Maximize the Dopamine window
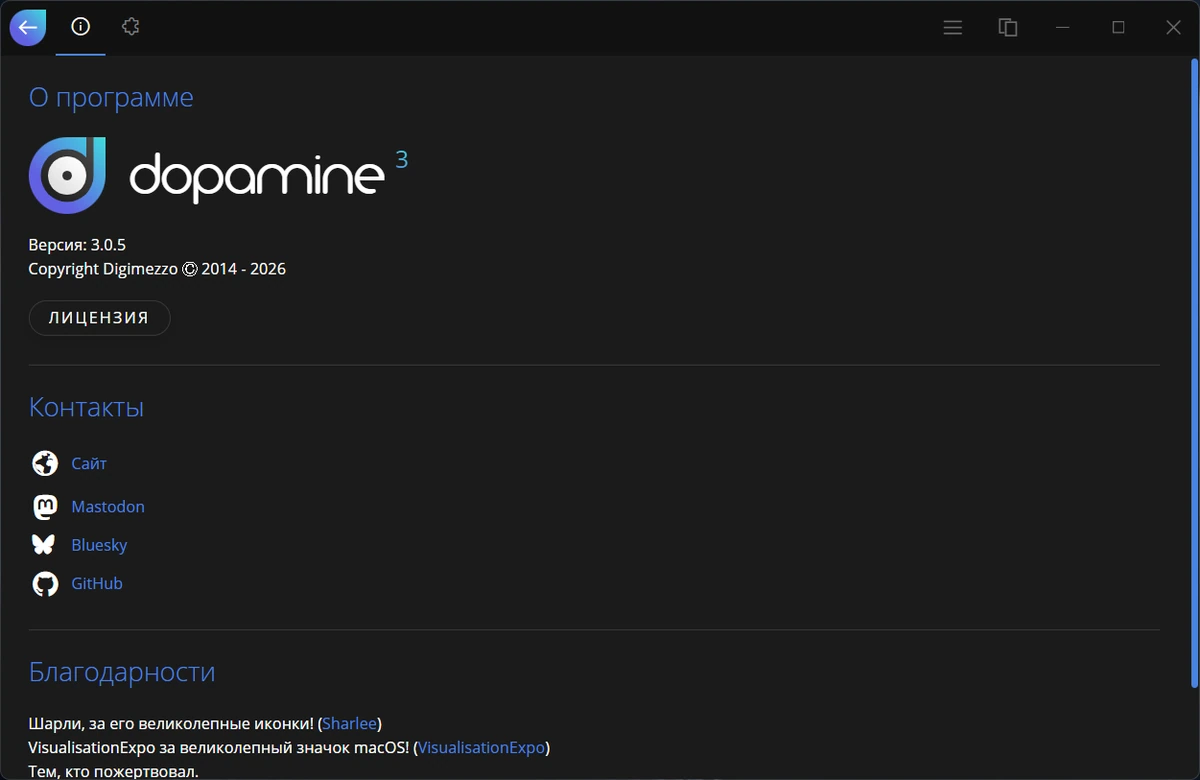 (x=1118, y=28)
